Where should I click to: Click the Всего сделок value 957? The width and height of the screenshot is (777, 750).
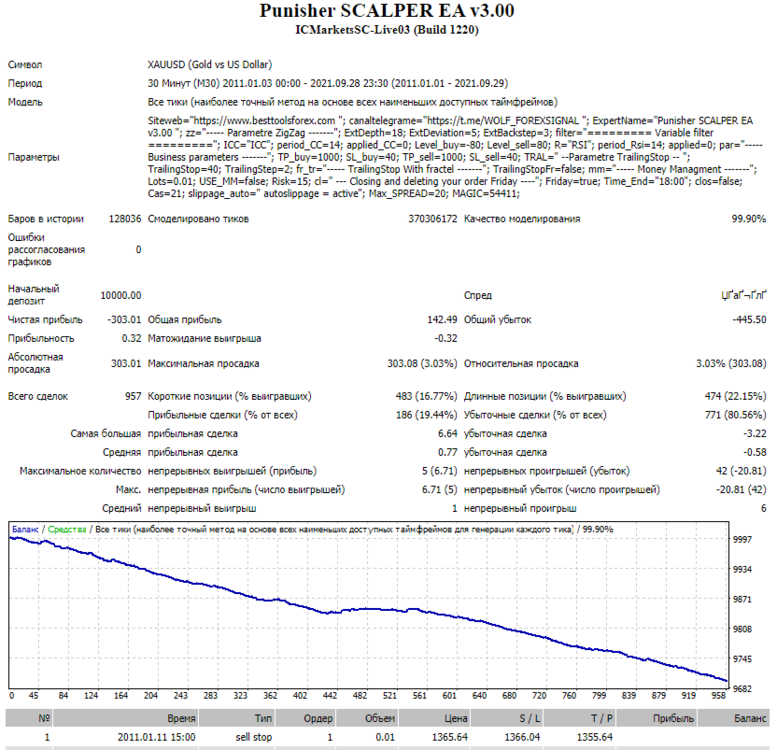pyautogui.click(x=133, y=396)
